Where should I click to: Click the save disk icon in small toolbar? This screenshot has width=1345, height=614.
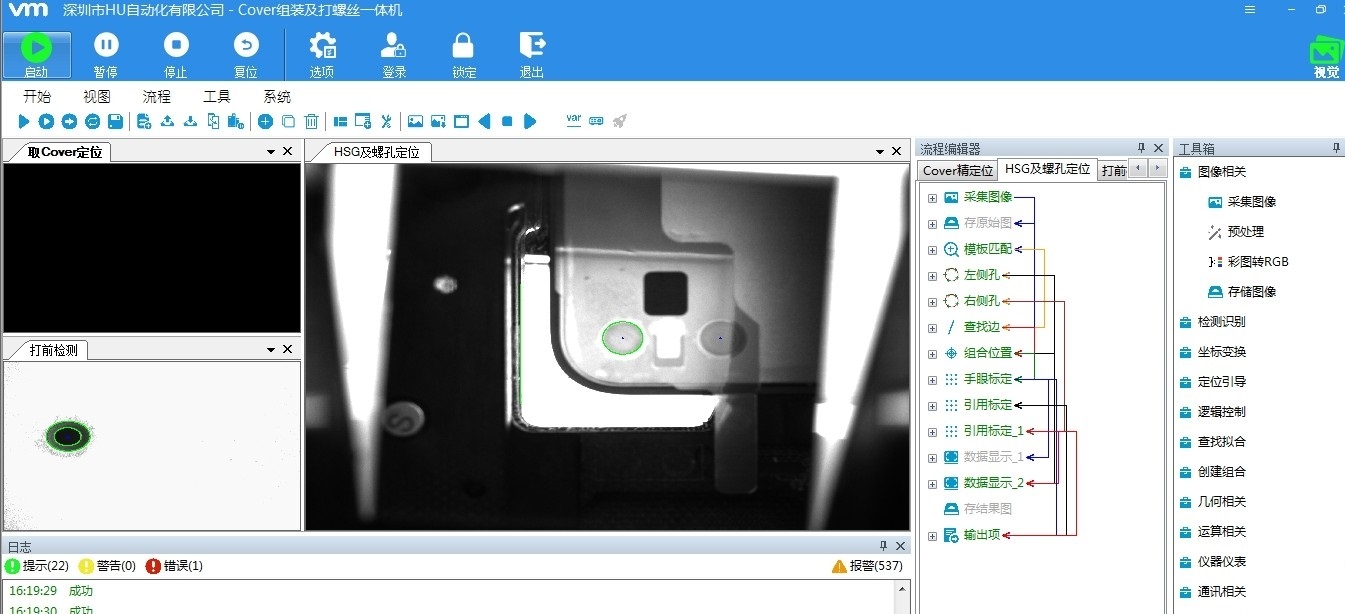tap(115, 122)
